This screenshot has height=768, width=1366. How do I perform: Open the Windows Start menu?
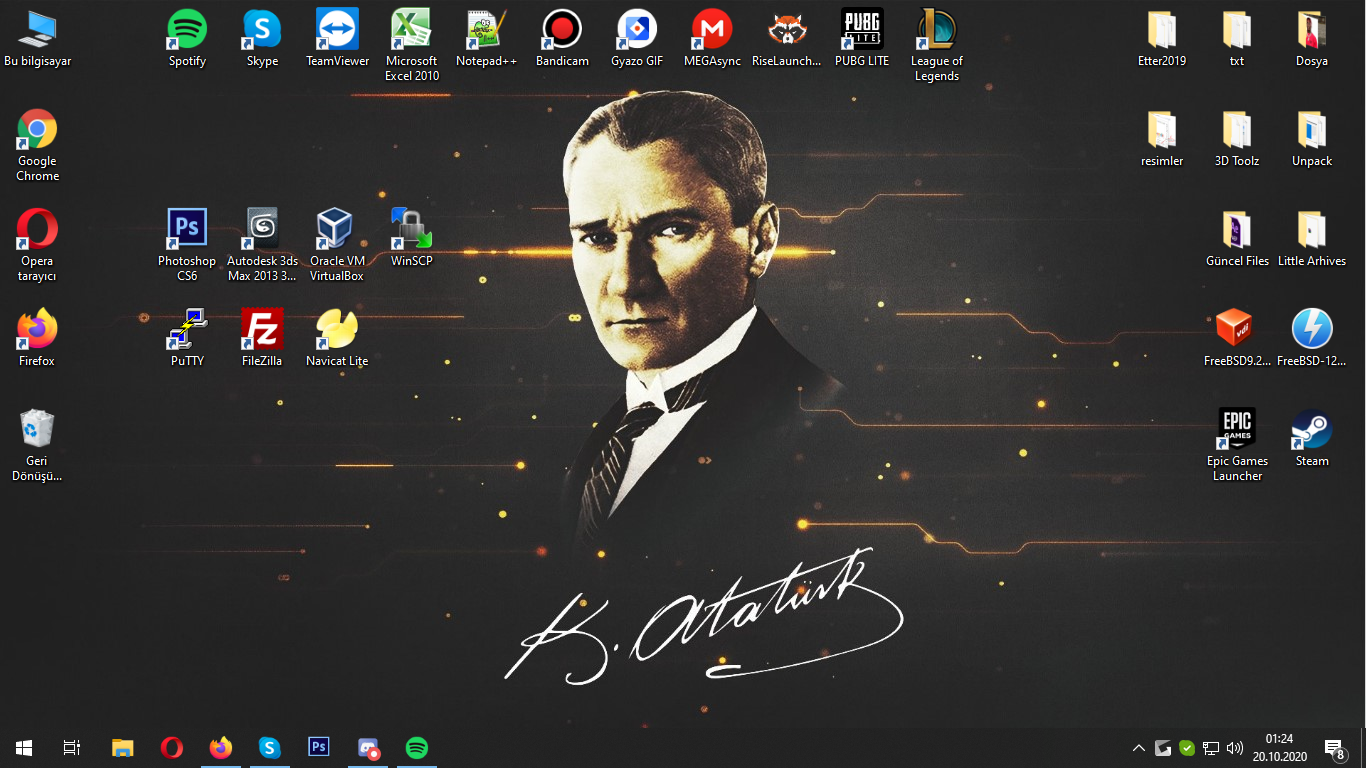[24, 748]
